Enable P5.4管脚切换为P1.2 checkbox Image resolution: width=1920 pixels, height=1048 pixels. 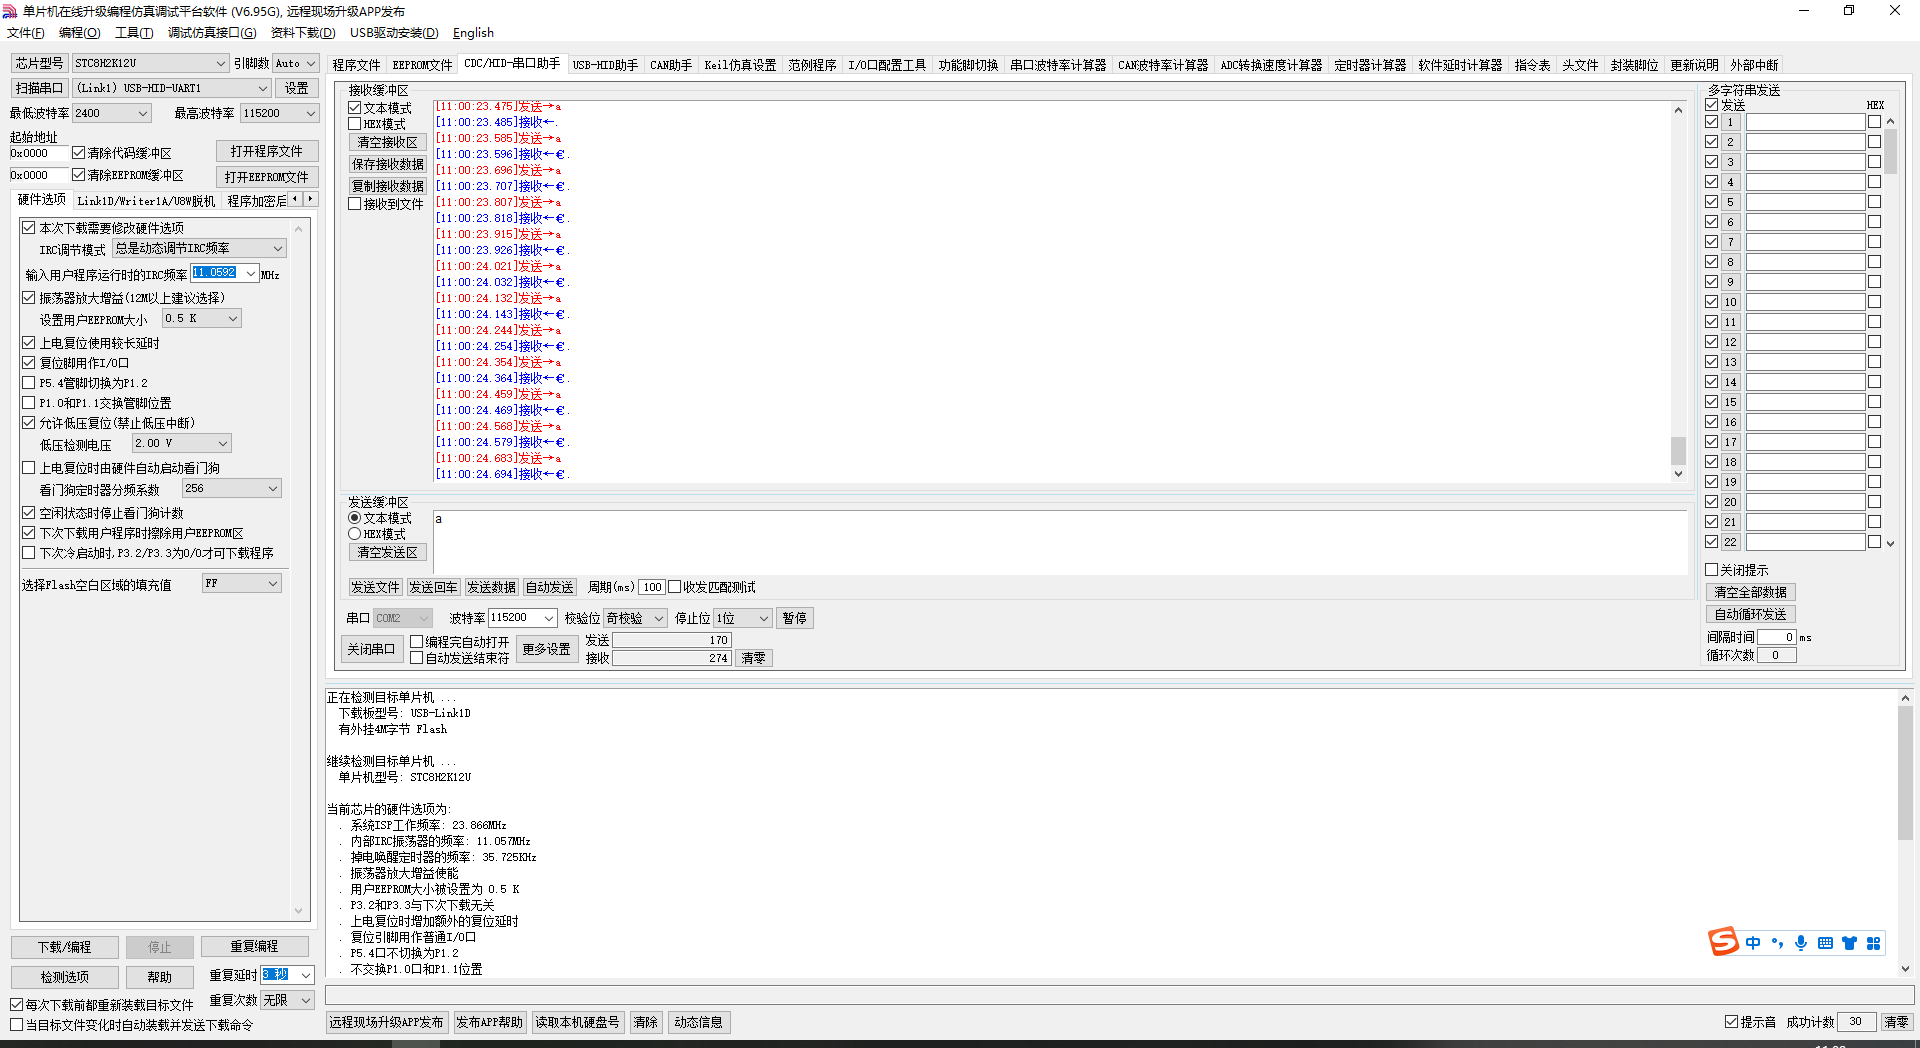pyautogui.click(x=29, y=383)
